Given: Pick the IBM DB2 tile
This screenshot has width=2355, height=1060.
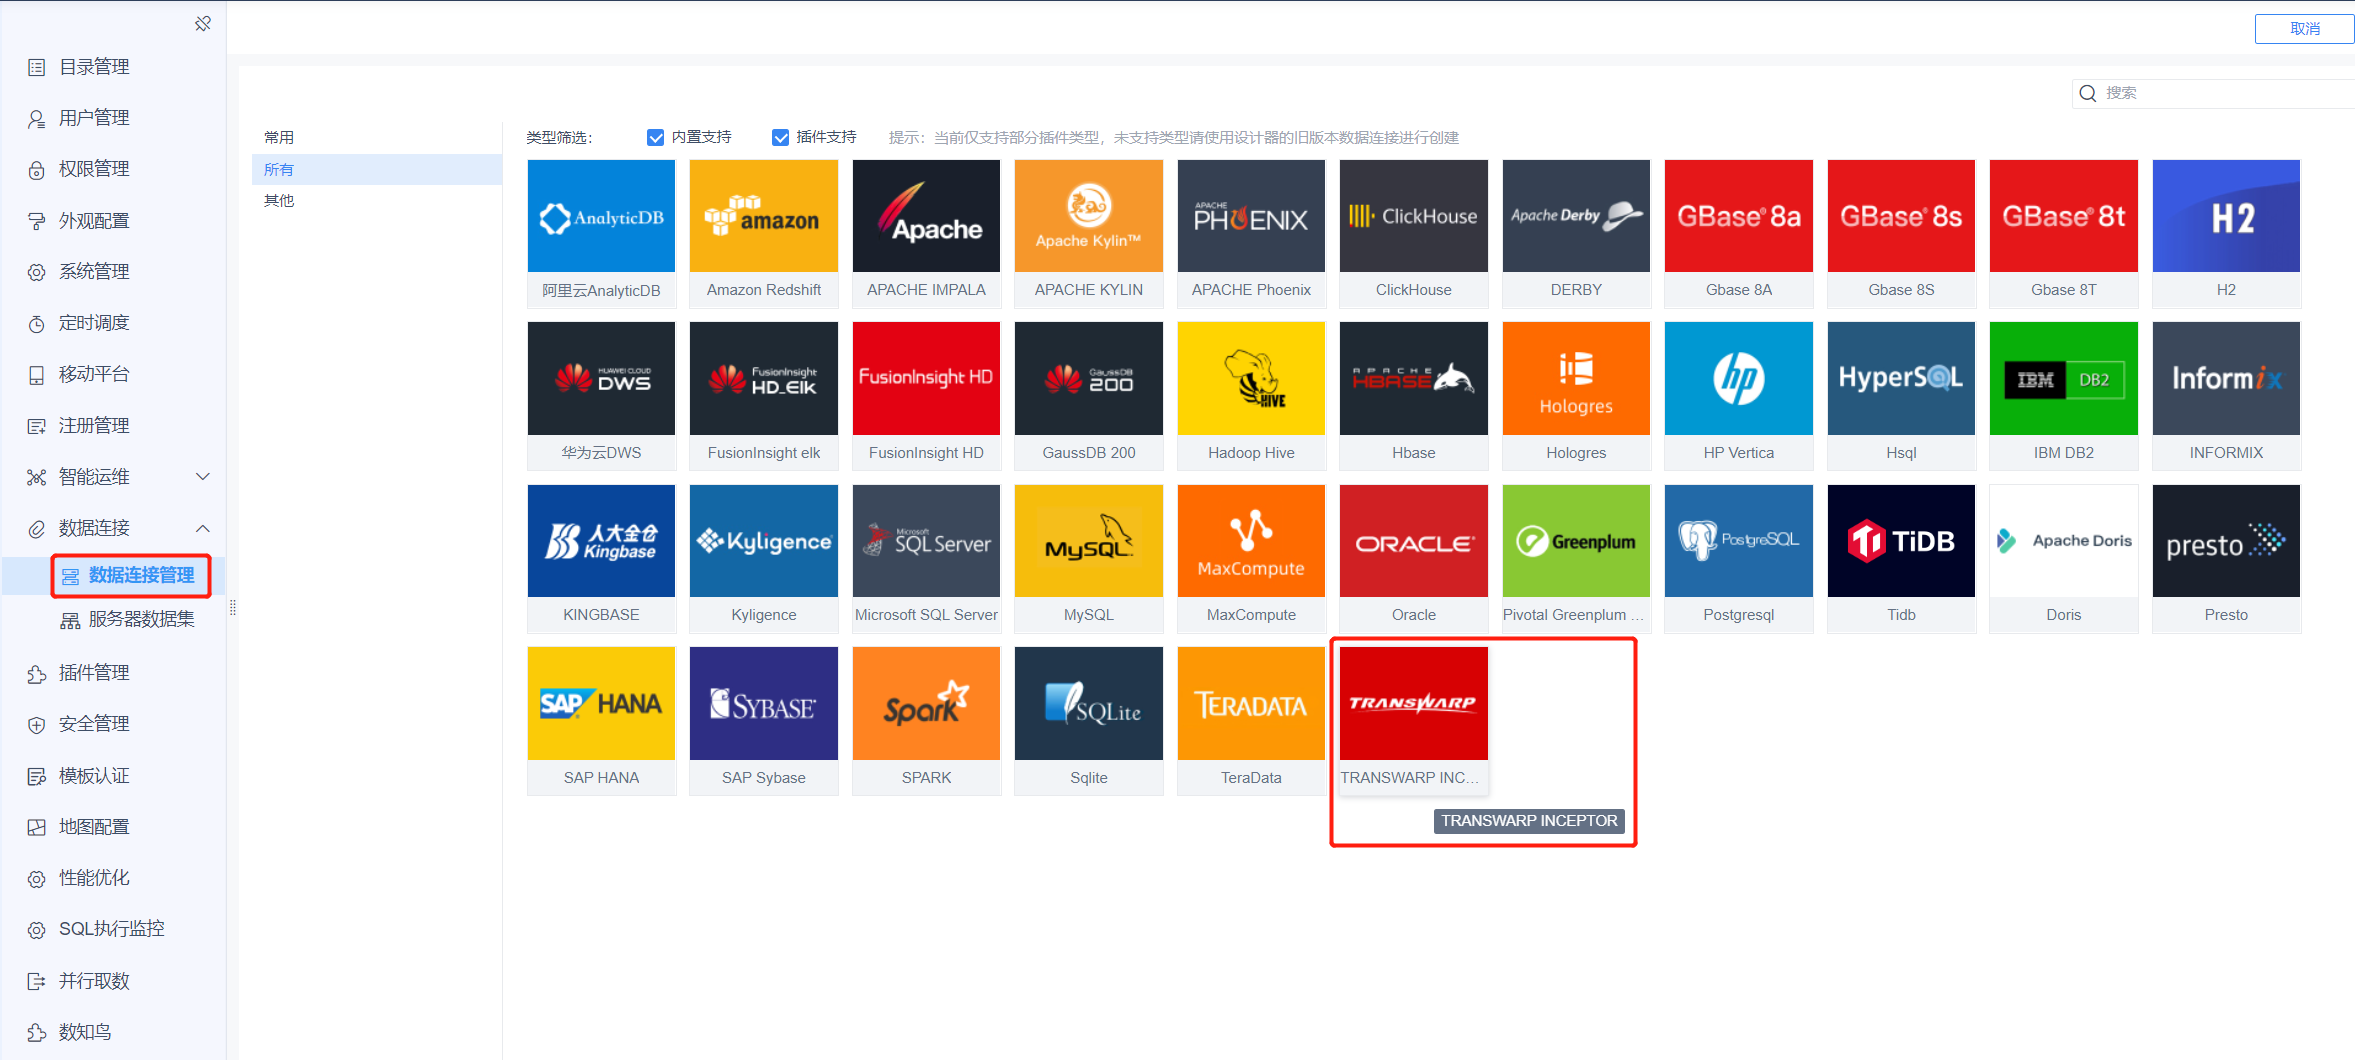Looking at the screenshot, I should (2064, 396).
